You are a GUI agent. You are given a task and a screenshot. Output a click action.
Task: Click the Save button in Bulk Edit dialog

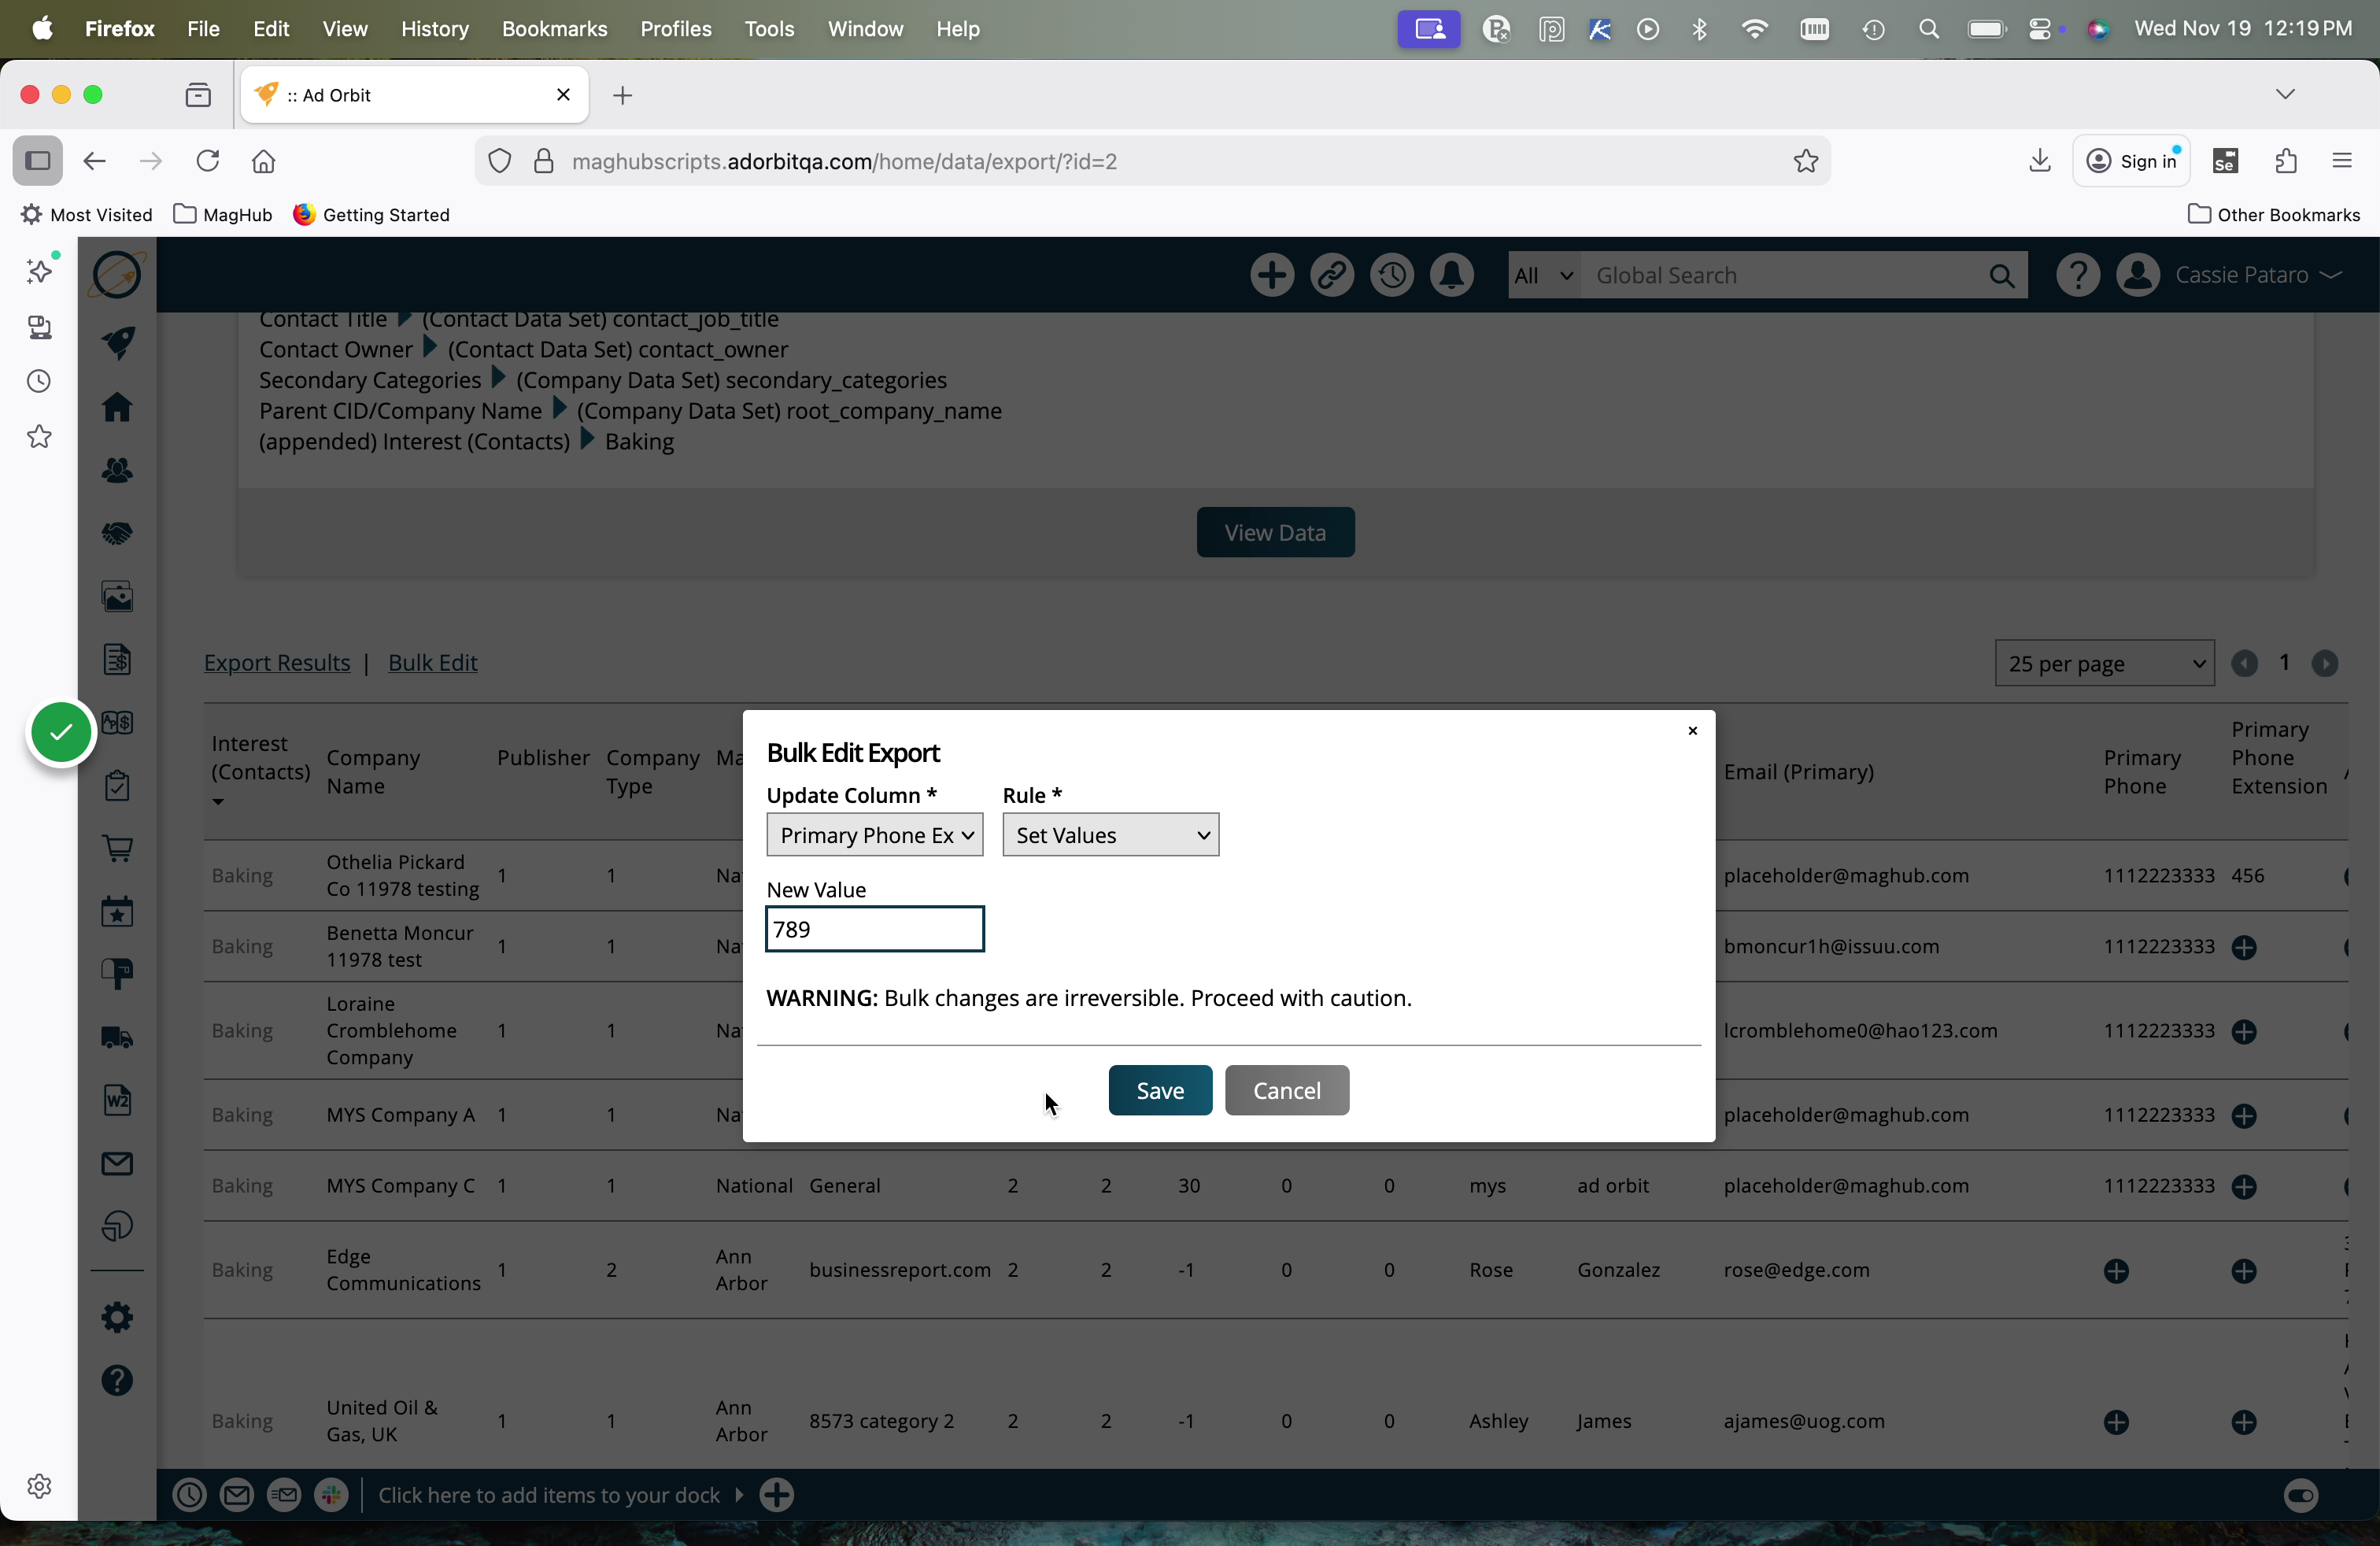[x=1159, y=1090]
